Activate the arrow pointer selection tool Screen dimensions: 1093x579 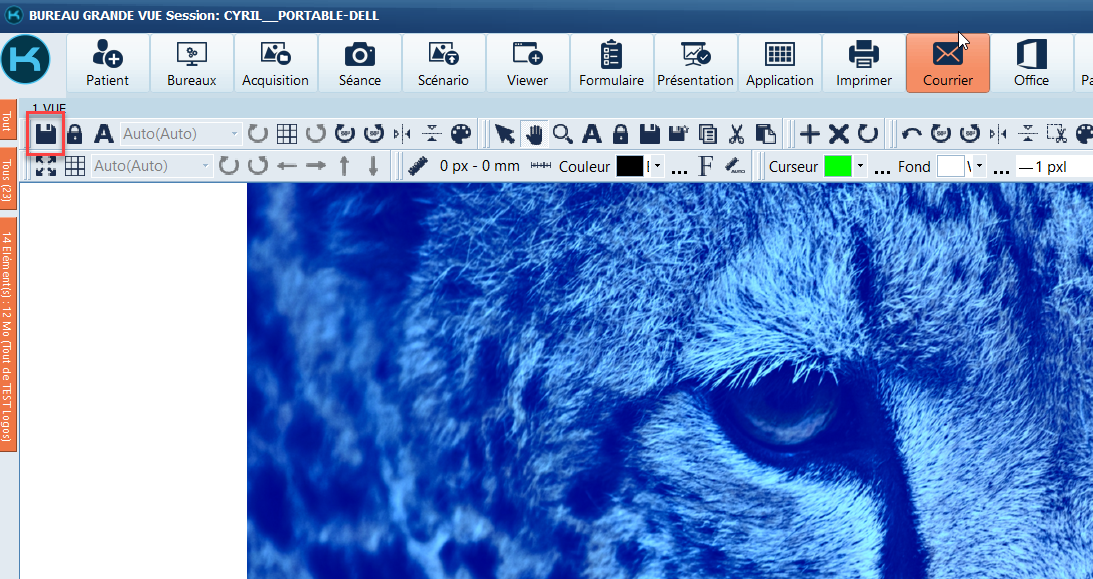(x=506, y=134)
